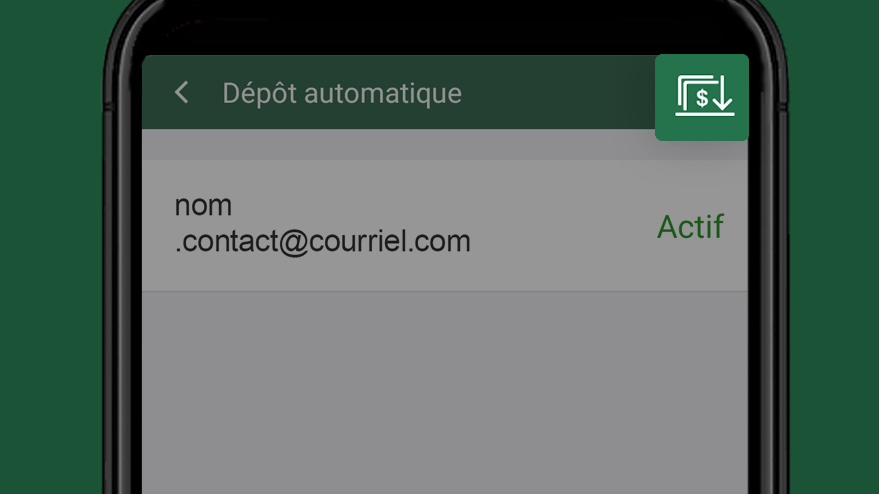Click the stacked bills outline in the deposit icon
The width and height of the screenshot is (879, 494).
691,93
